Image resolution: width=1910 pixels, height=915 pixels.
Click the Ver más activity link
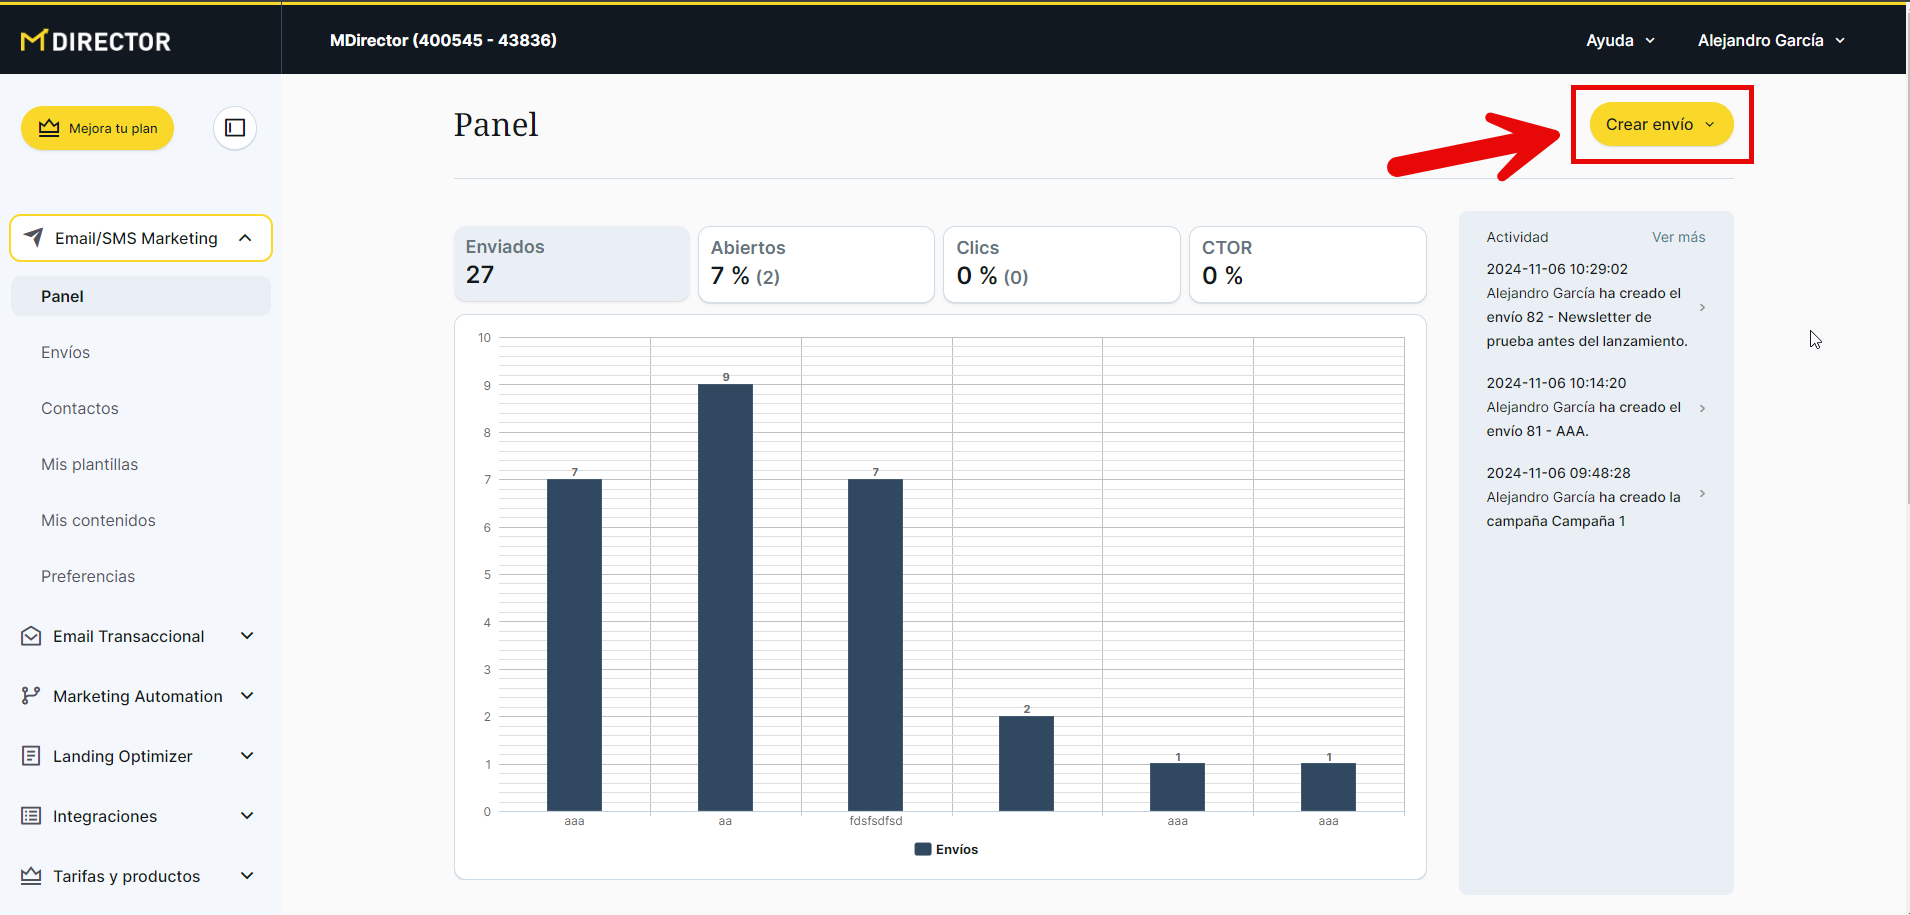pyautogui.click(x=1678, y=237)
